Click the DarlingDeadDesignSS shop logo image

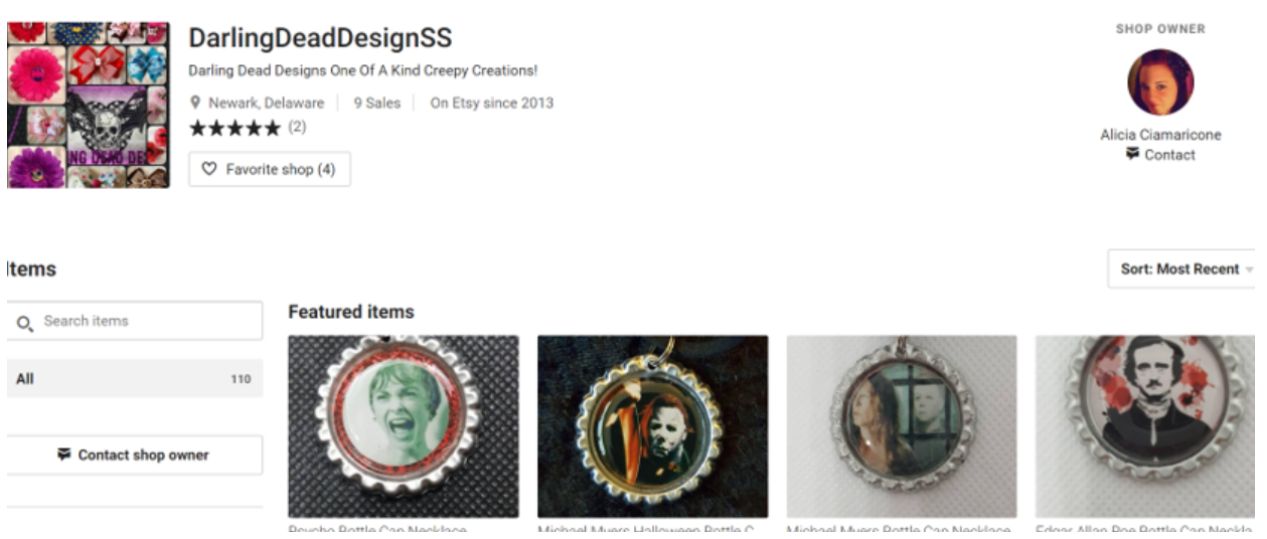tap(88, 105)
